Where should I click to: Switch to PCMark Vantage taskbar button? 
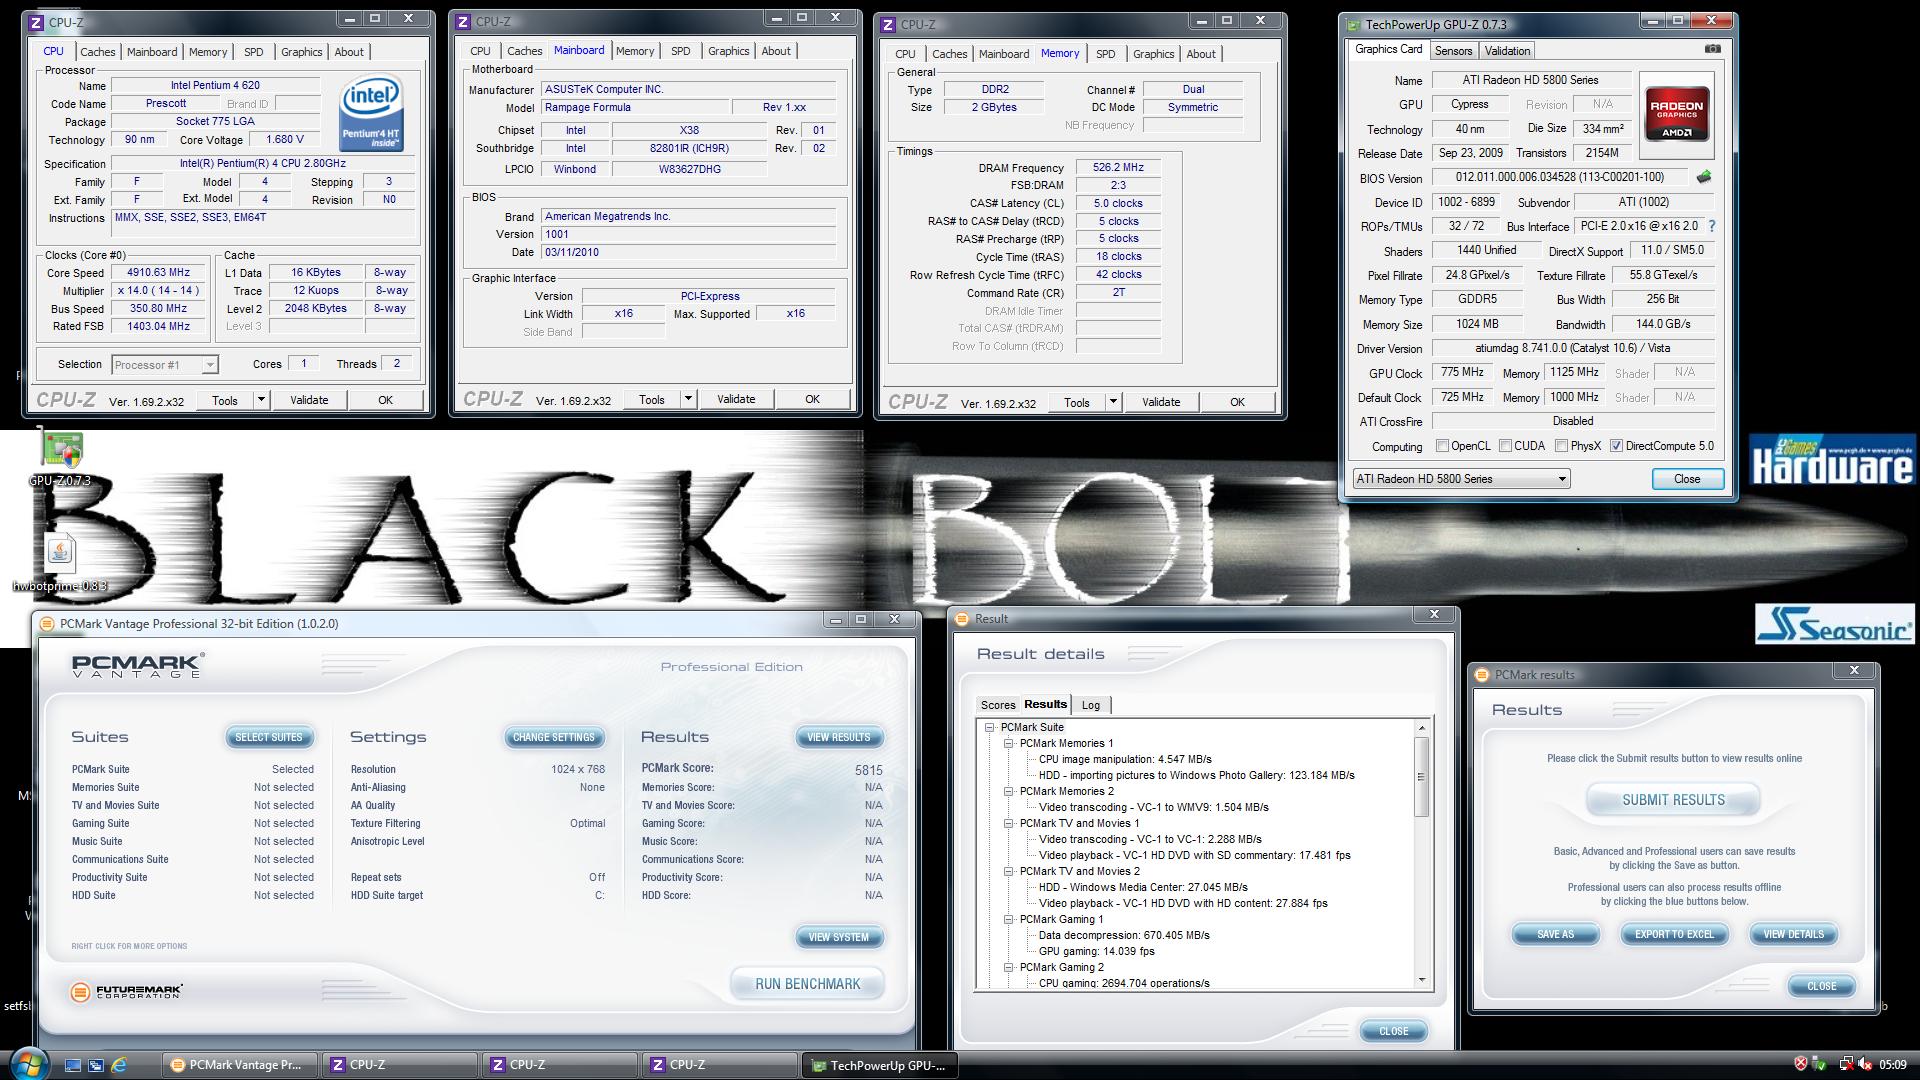[x=239, y=1065]
